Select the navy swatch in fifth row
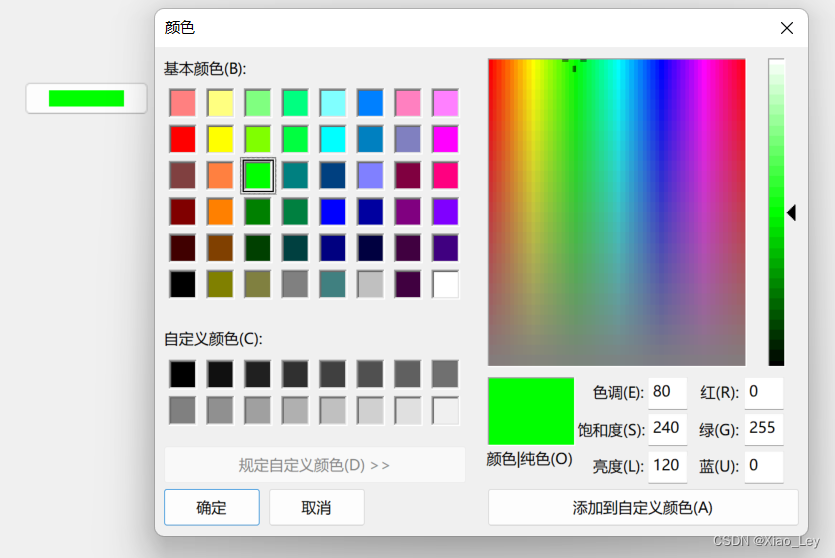Image resolution: width=835 pixels, height=558 pixels. tap(333, 248)
